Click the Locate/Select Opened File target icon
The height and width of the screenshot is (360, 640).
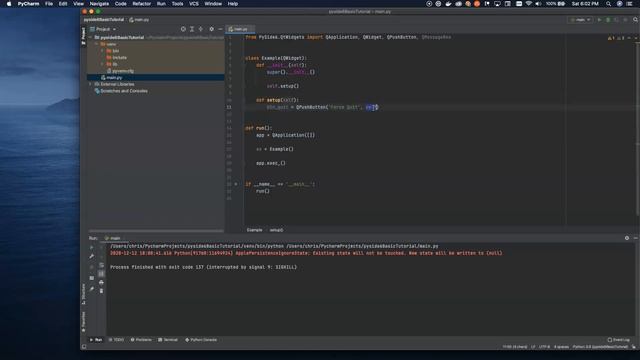point(183,29)
